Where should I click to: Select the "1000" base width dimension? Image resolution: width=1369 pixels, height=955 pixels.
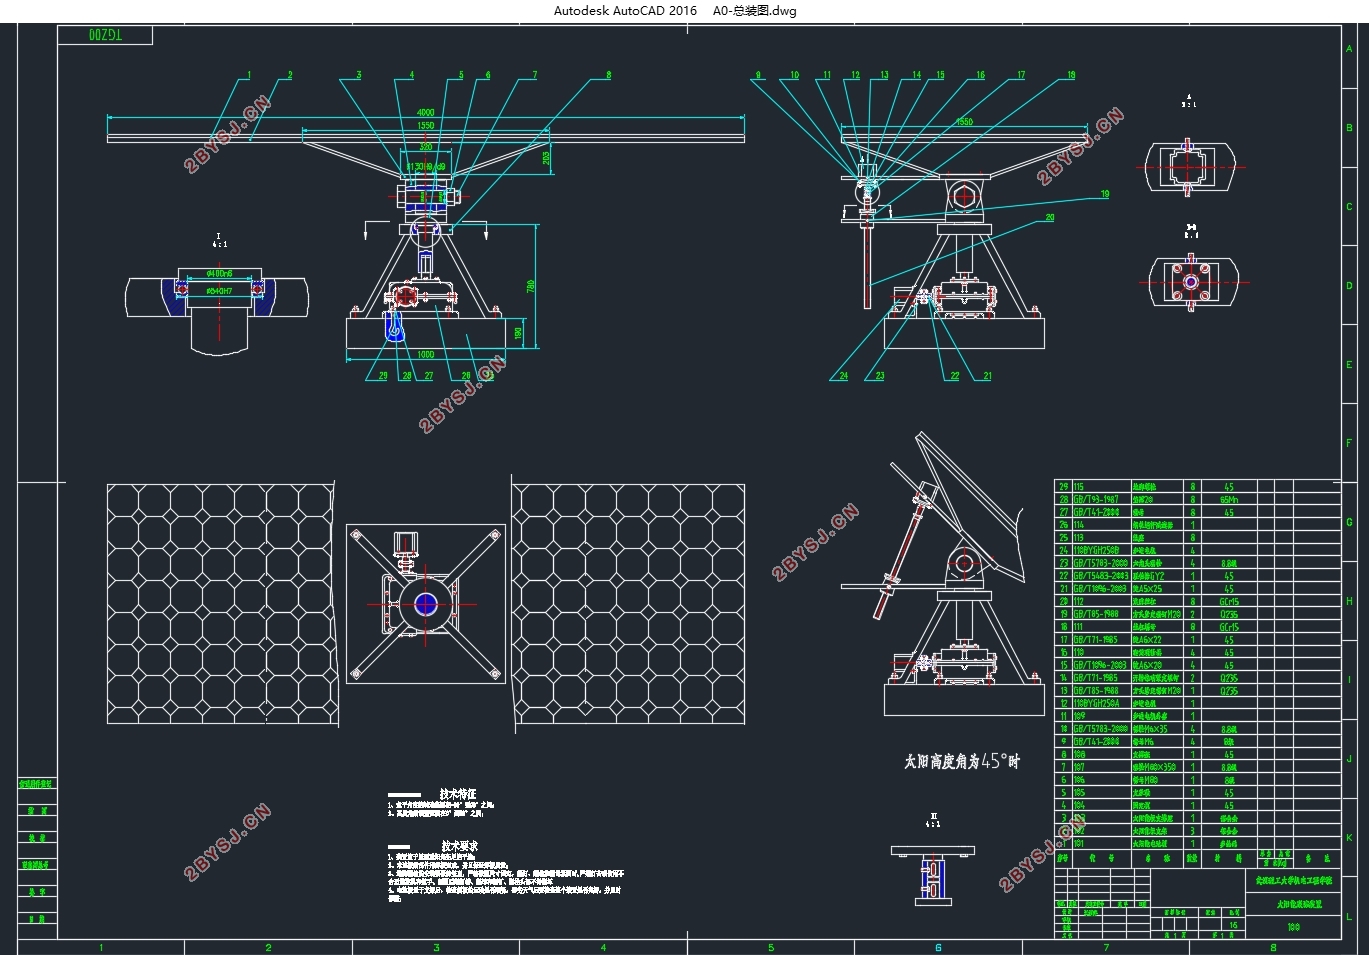pyautogui.click(x=426, y=354)
